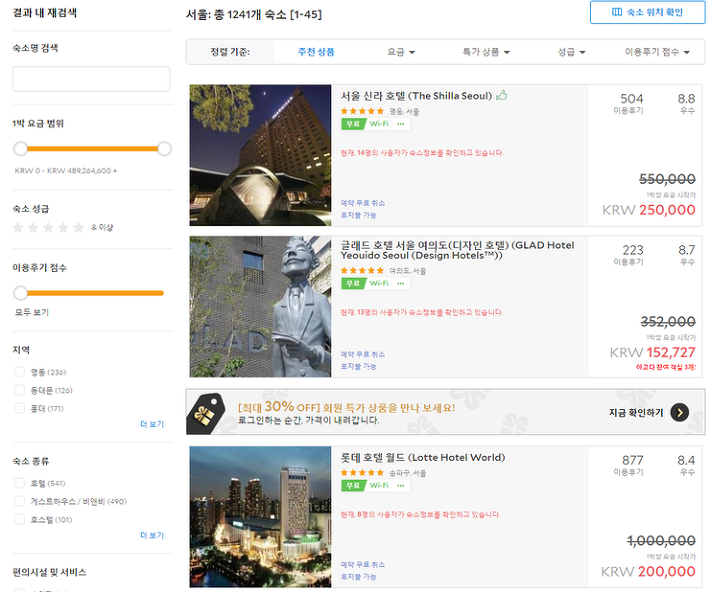Open The Shilla Seoul hotel photo
The height and width of the screenshot is (592, 710).
[x=260, y=155]
